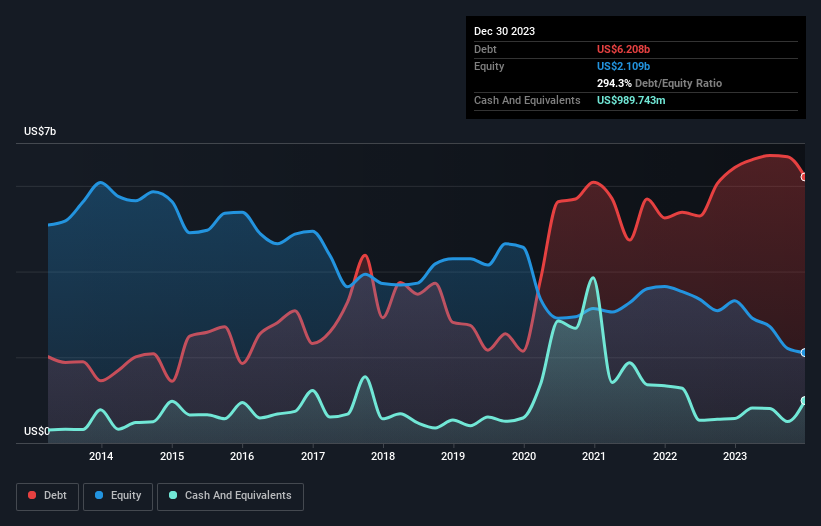Select the 2020 x-axis label
The height and width of the screenshot is (526, 821).
tap(524, 456)
